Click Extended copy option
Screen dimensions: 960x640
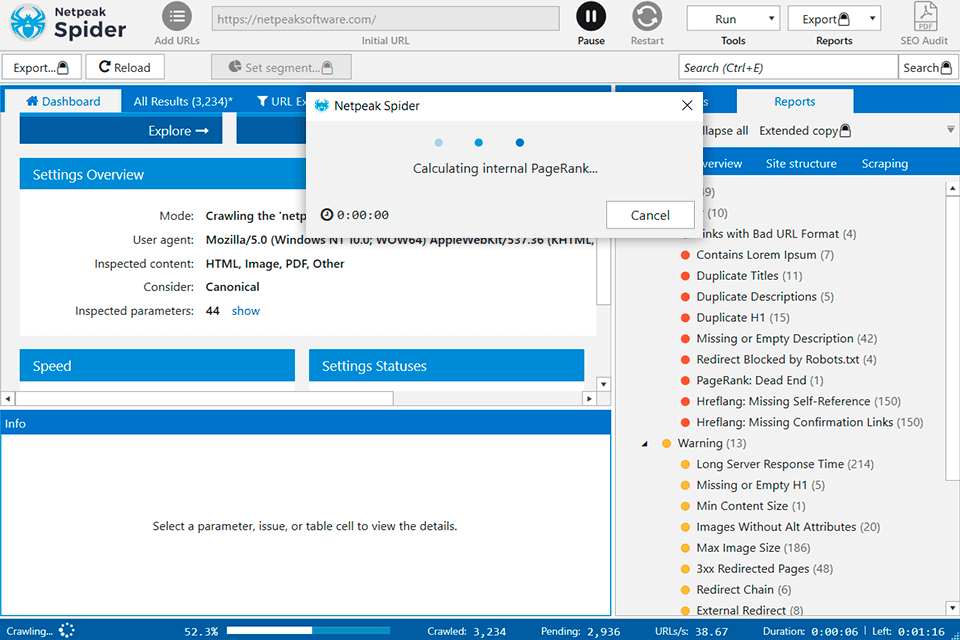click(x=804, y=130)
